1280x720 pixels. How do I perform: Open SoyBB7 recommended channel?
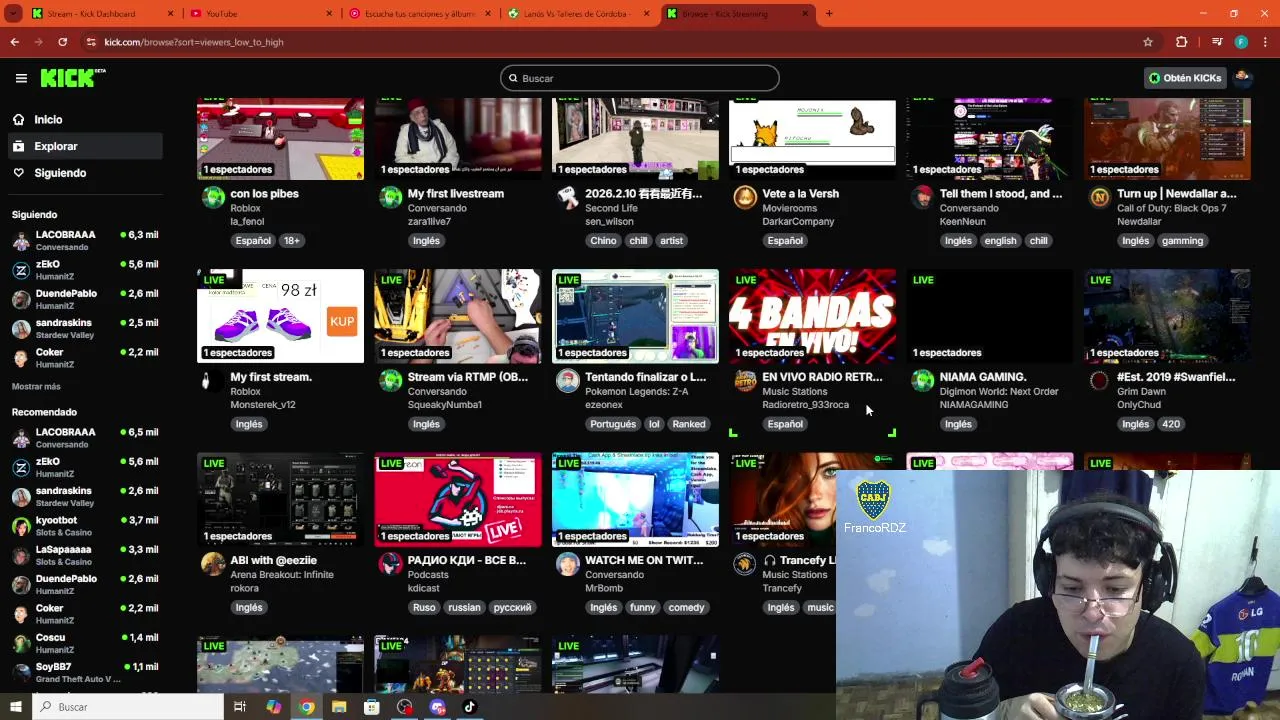pos(85,672)
